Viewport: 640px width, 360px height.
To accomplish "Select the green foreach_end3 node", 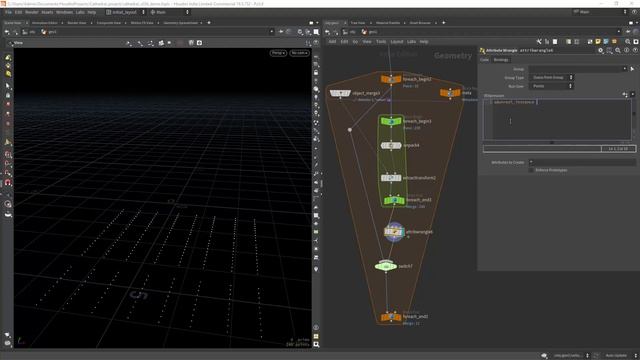I will coord(394,200).
